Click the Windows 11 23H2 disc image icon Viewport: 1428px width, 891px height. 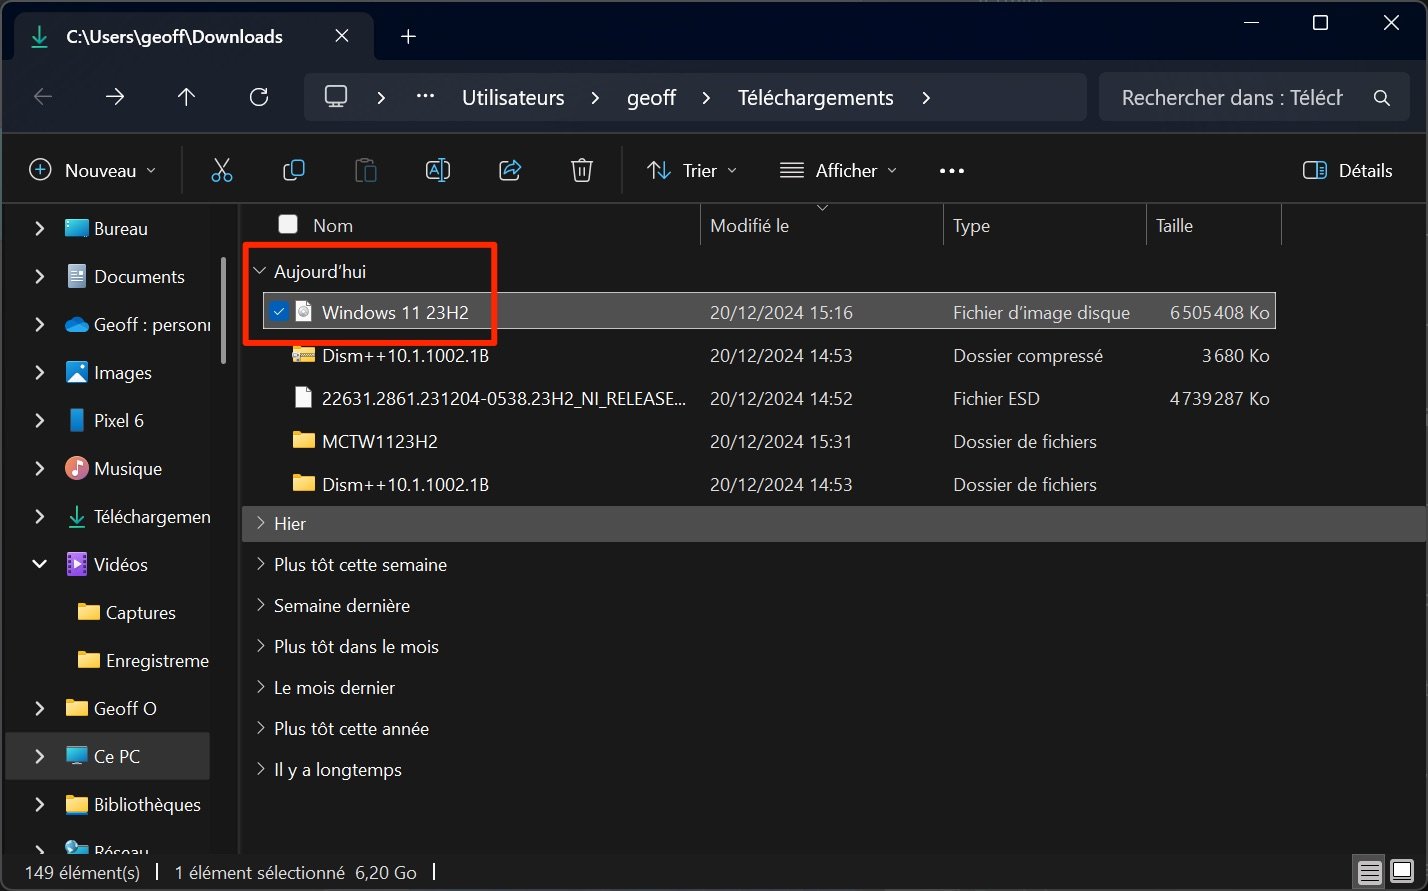coord(304,312)
